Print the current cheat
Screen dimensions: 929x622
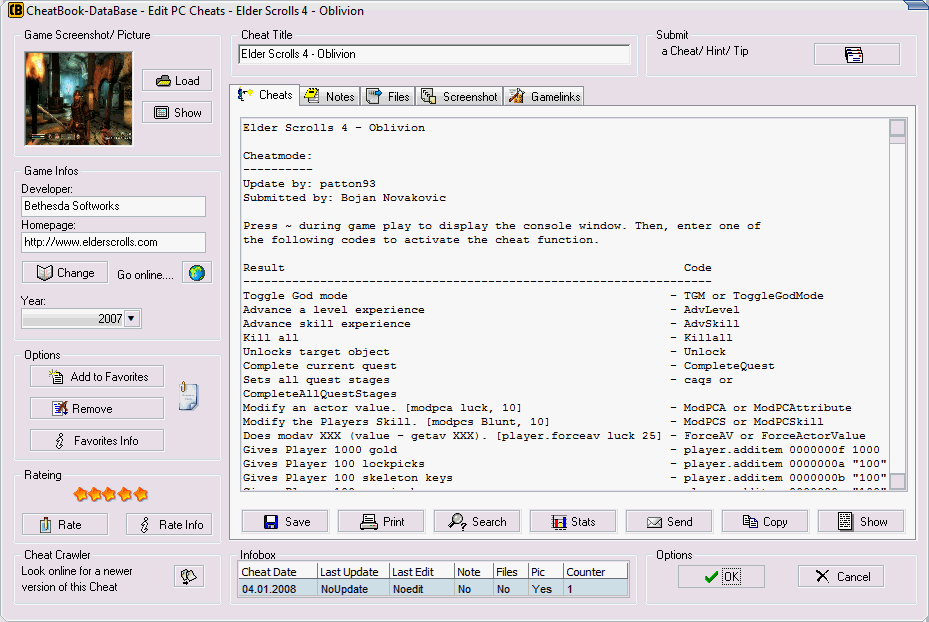pos(381,521)
